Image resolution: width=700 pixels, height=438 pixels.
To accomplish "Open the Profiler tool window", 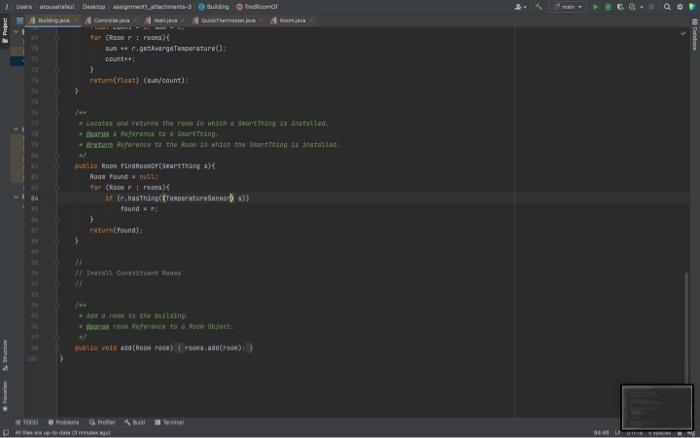I will coord(102,422).
